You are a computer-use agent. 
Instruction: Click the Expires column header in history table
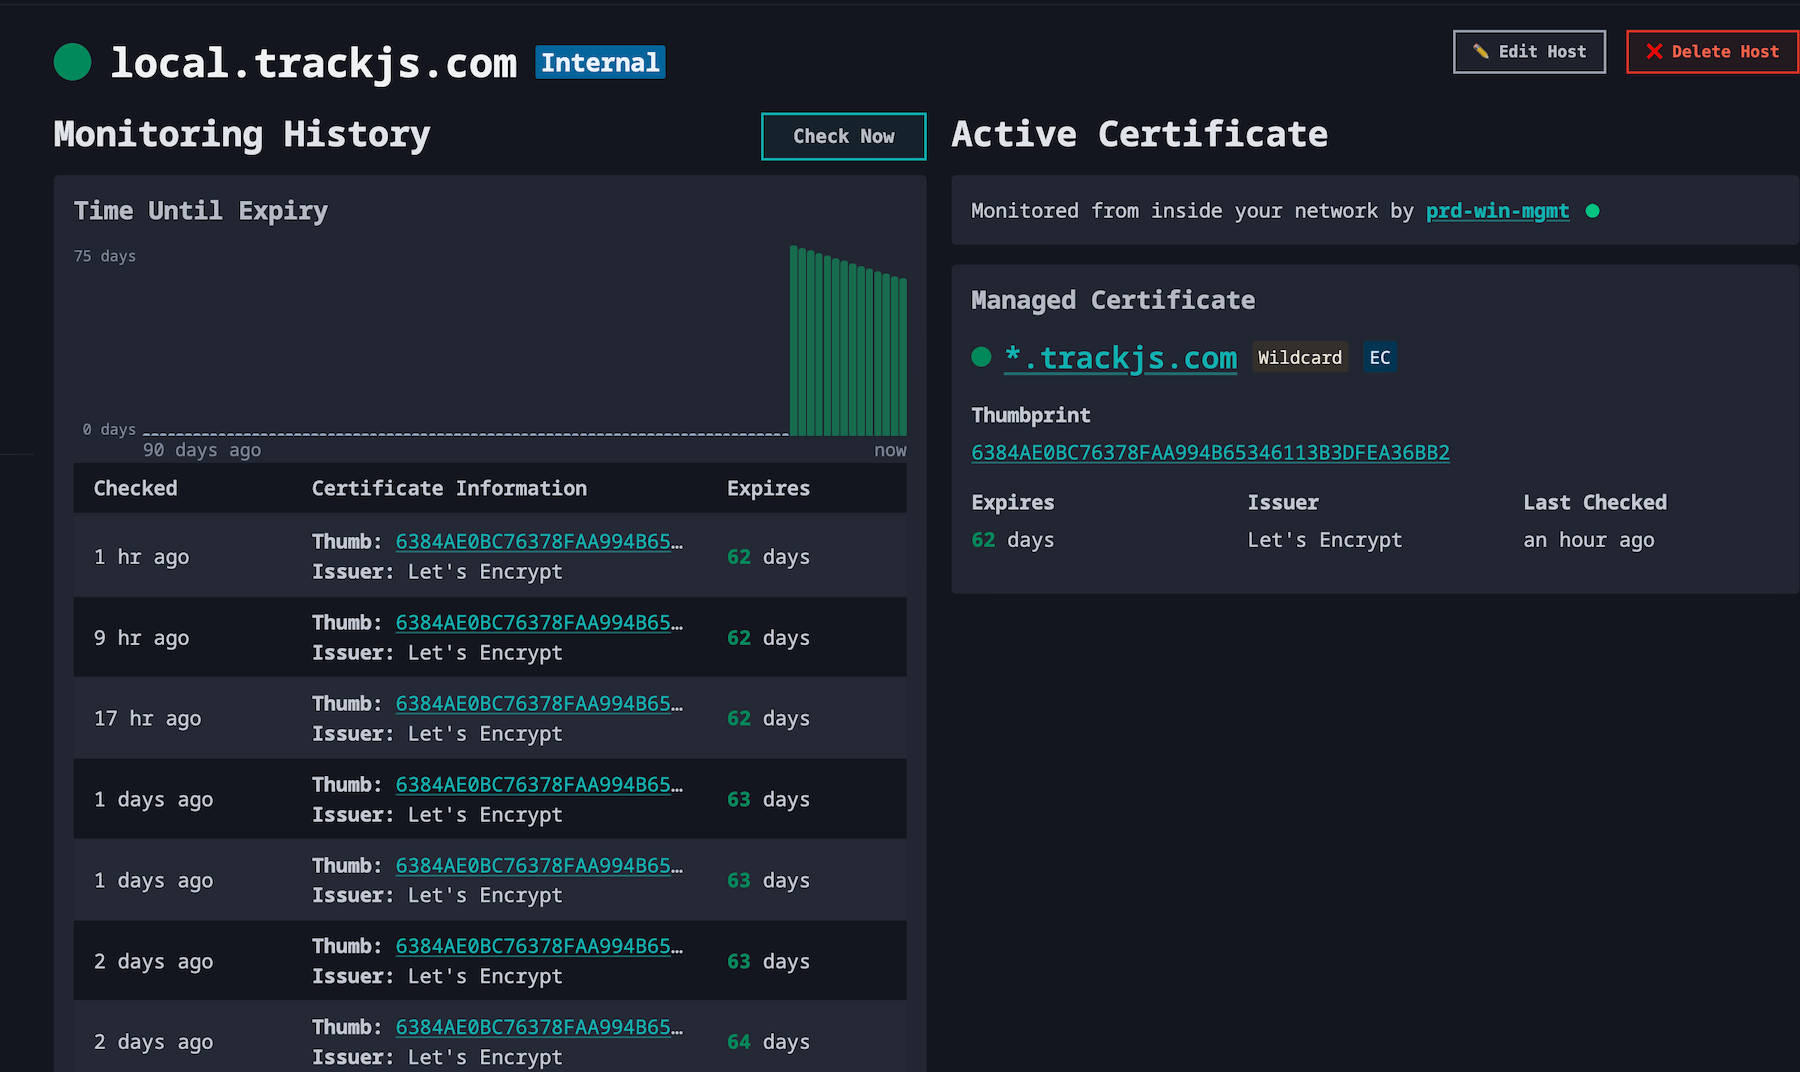coord(768,488)
